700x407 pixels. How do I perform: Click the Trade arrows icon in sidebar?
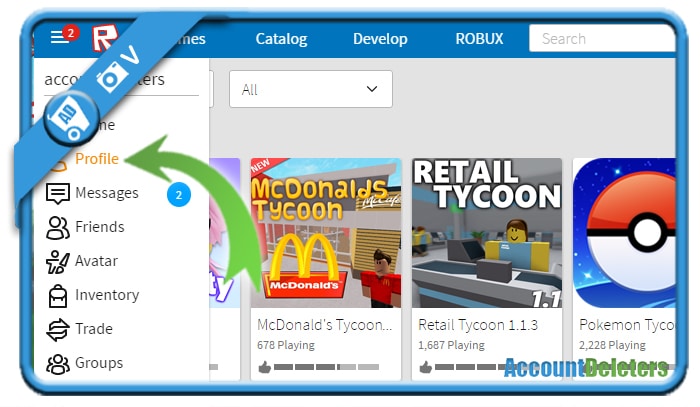[x=58, y=330]
